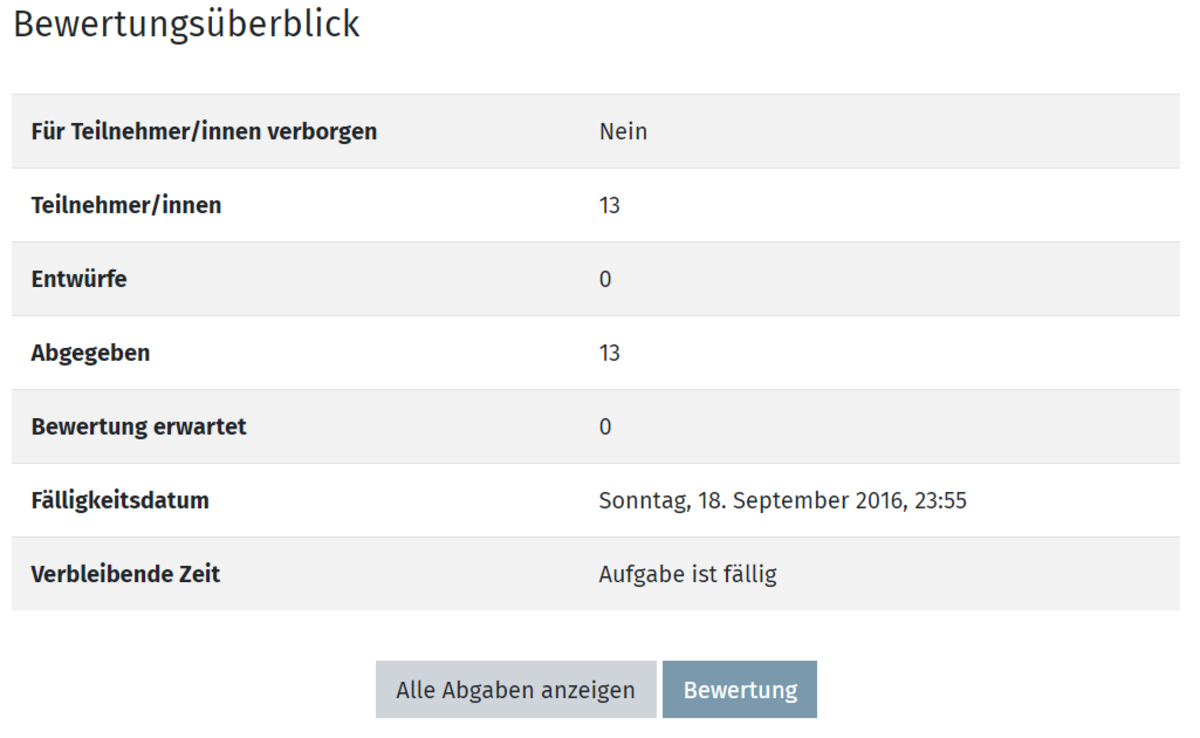
Task: Click the due time 23:55
Action: 942,500
